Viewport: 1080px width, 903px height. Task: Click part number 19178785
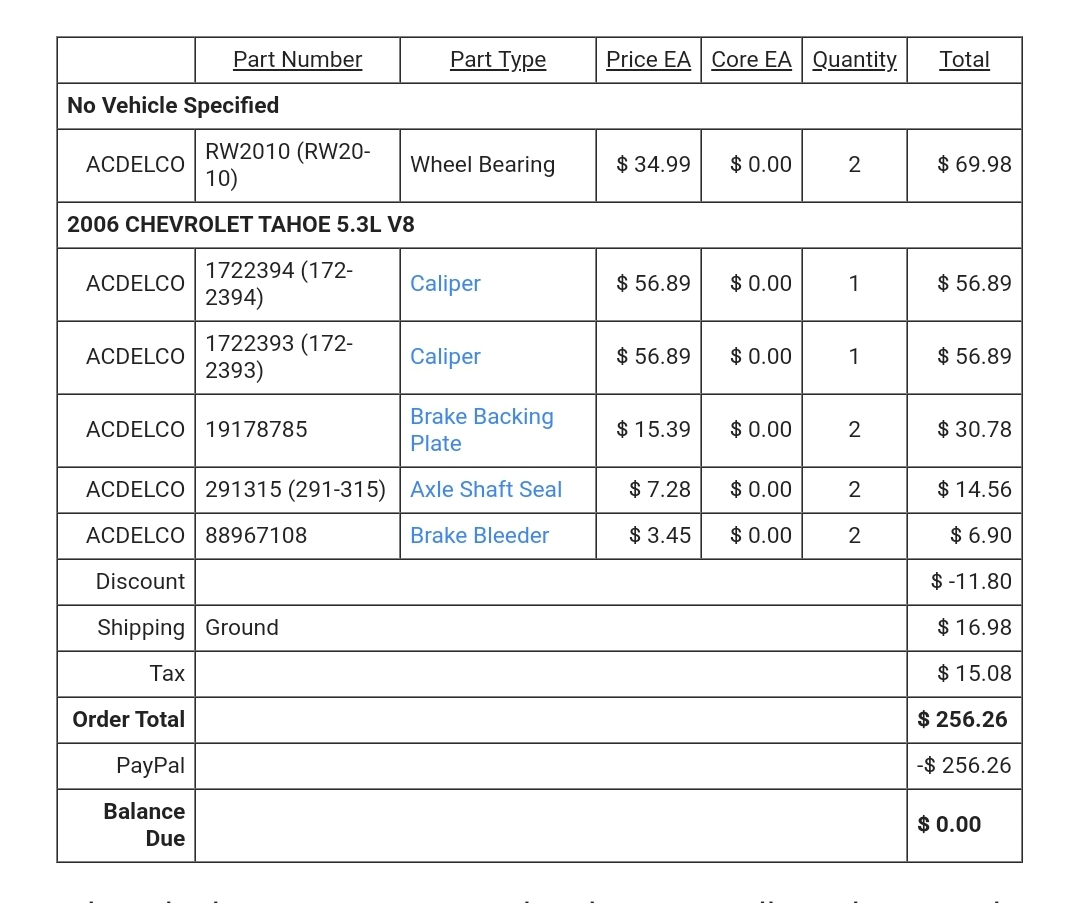[256, 430]
